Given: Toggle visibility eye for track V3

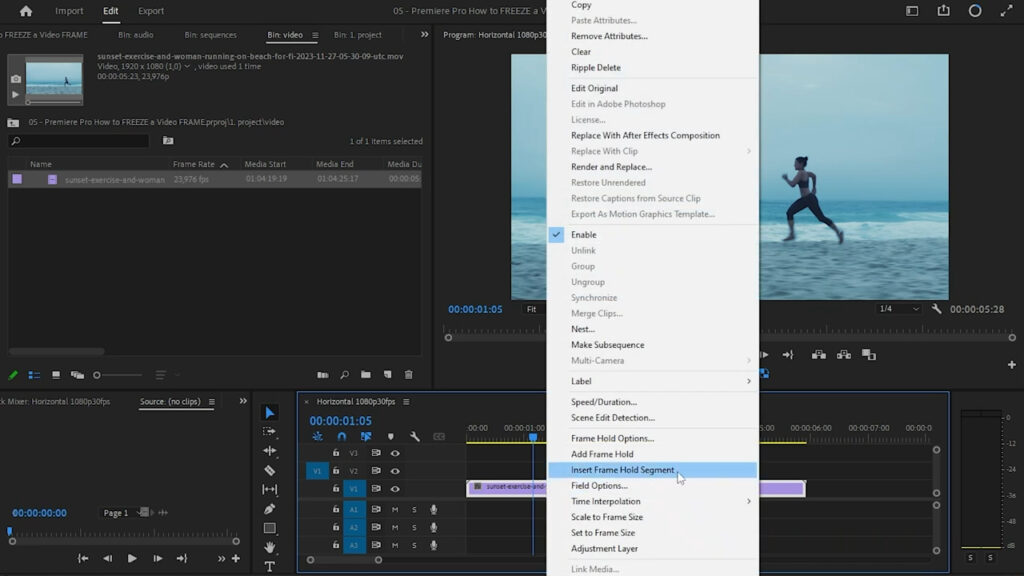Looking at the screenshot, I should point(395,453).
